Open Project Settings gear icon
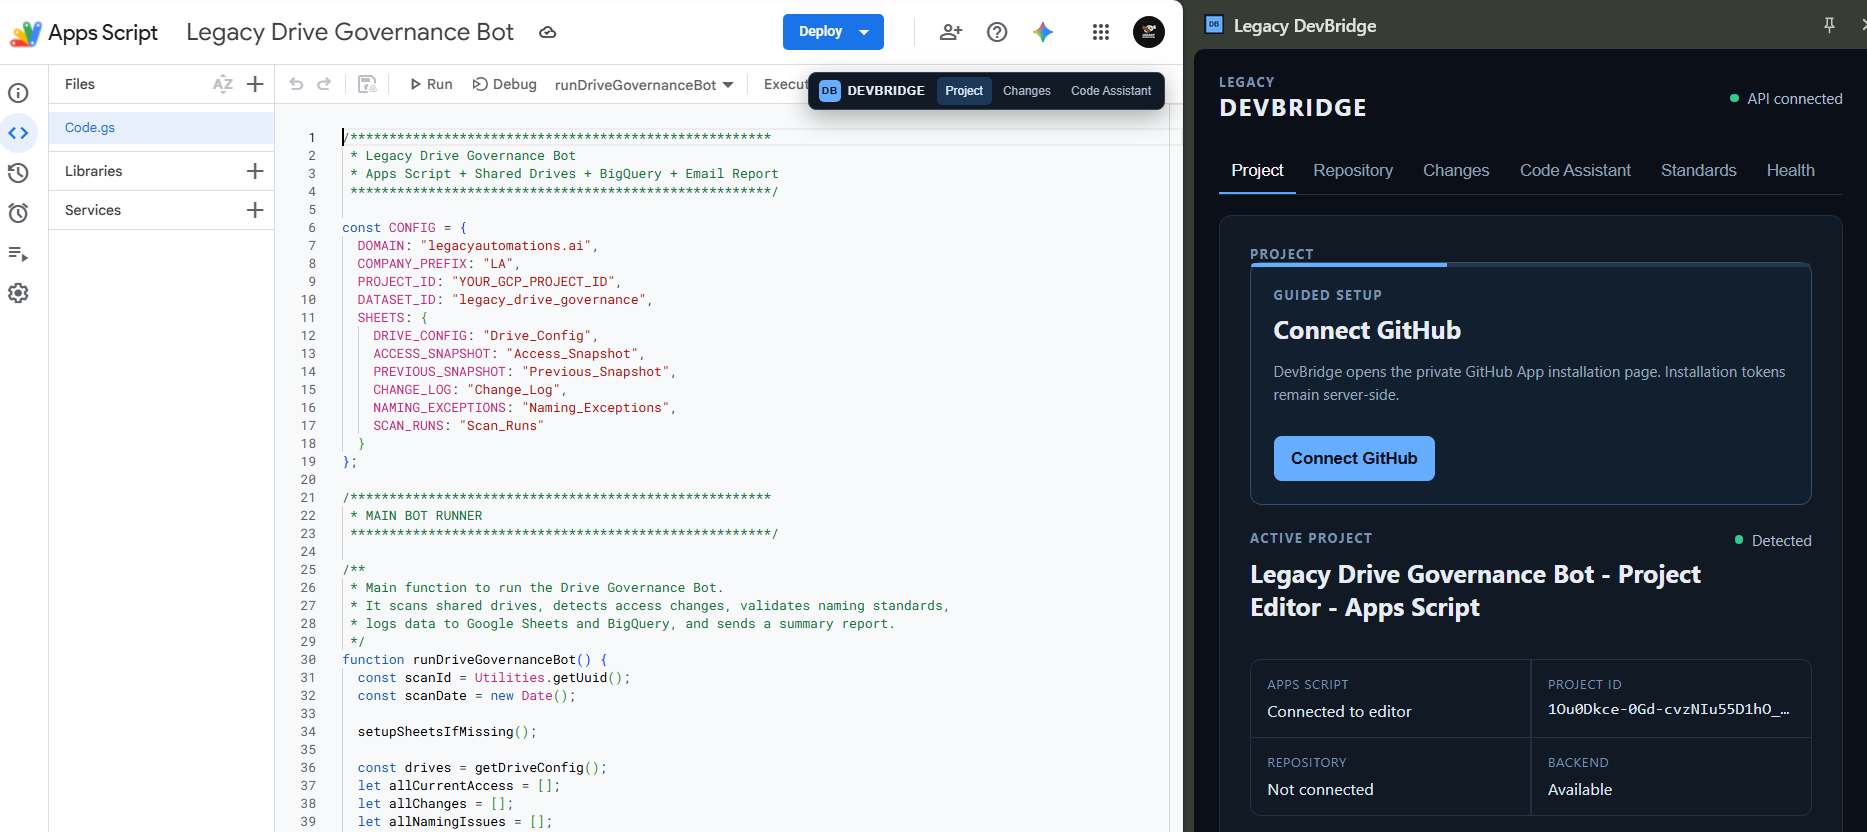This screenshot has width=1867, height=832. coord(18,293)
